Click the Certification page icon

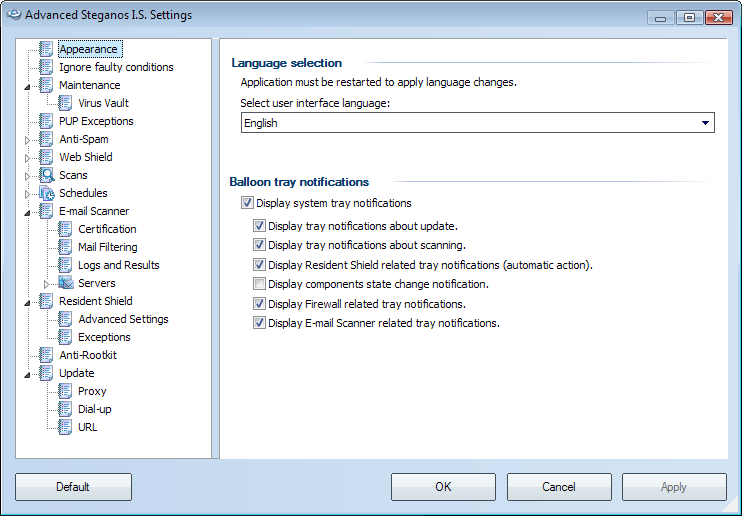point(65,229)
